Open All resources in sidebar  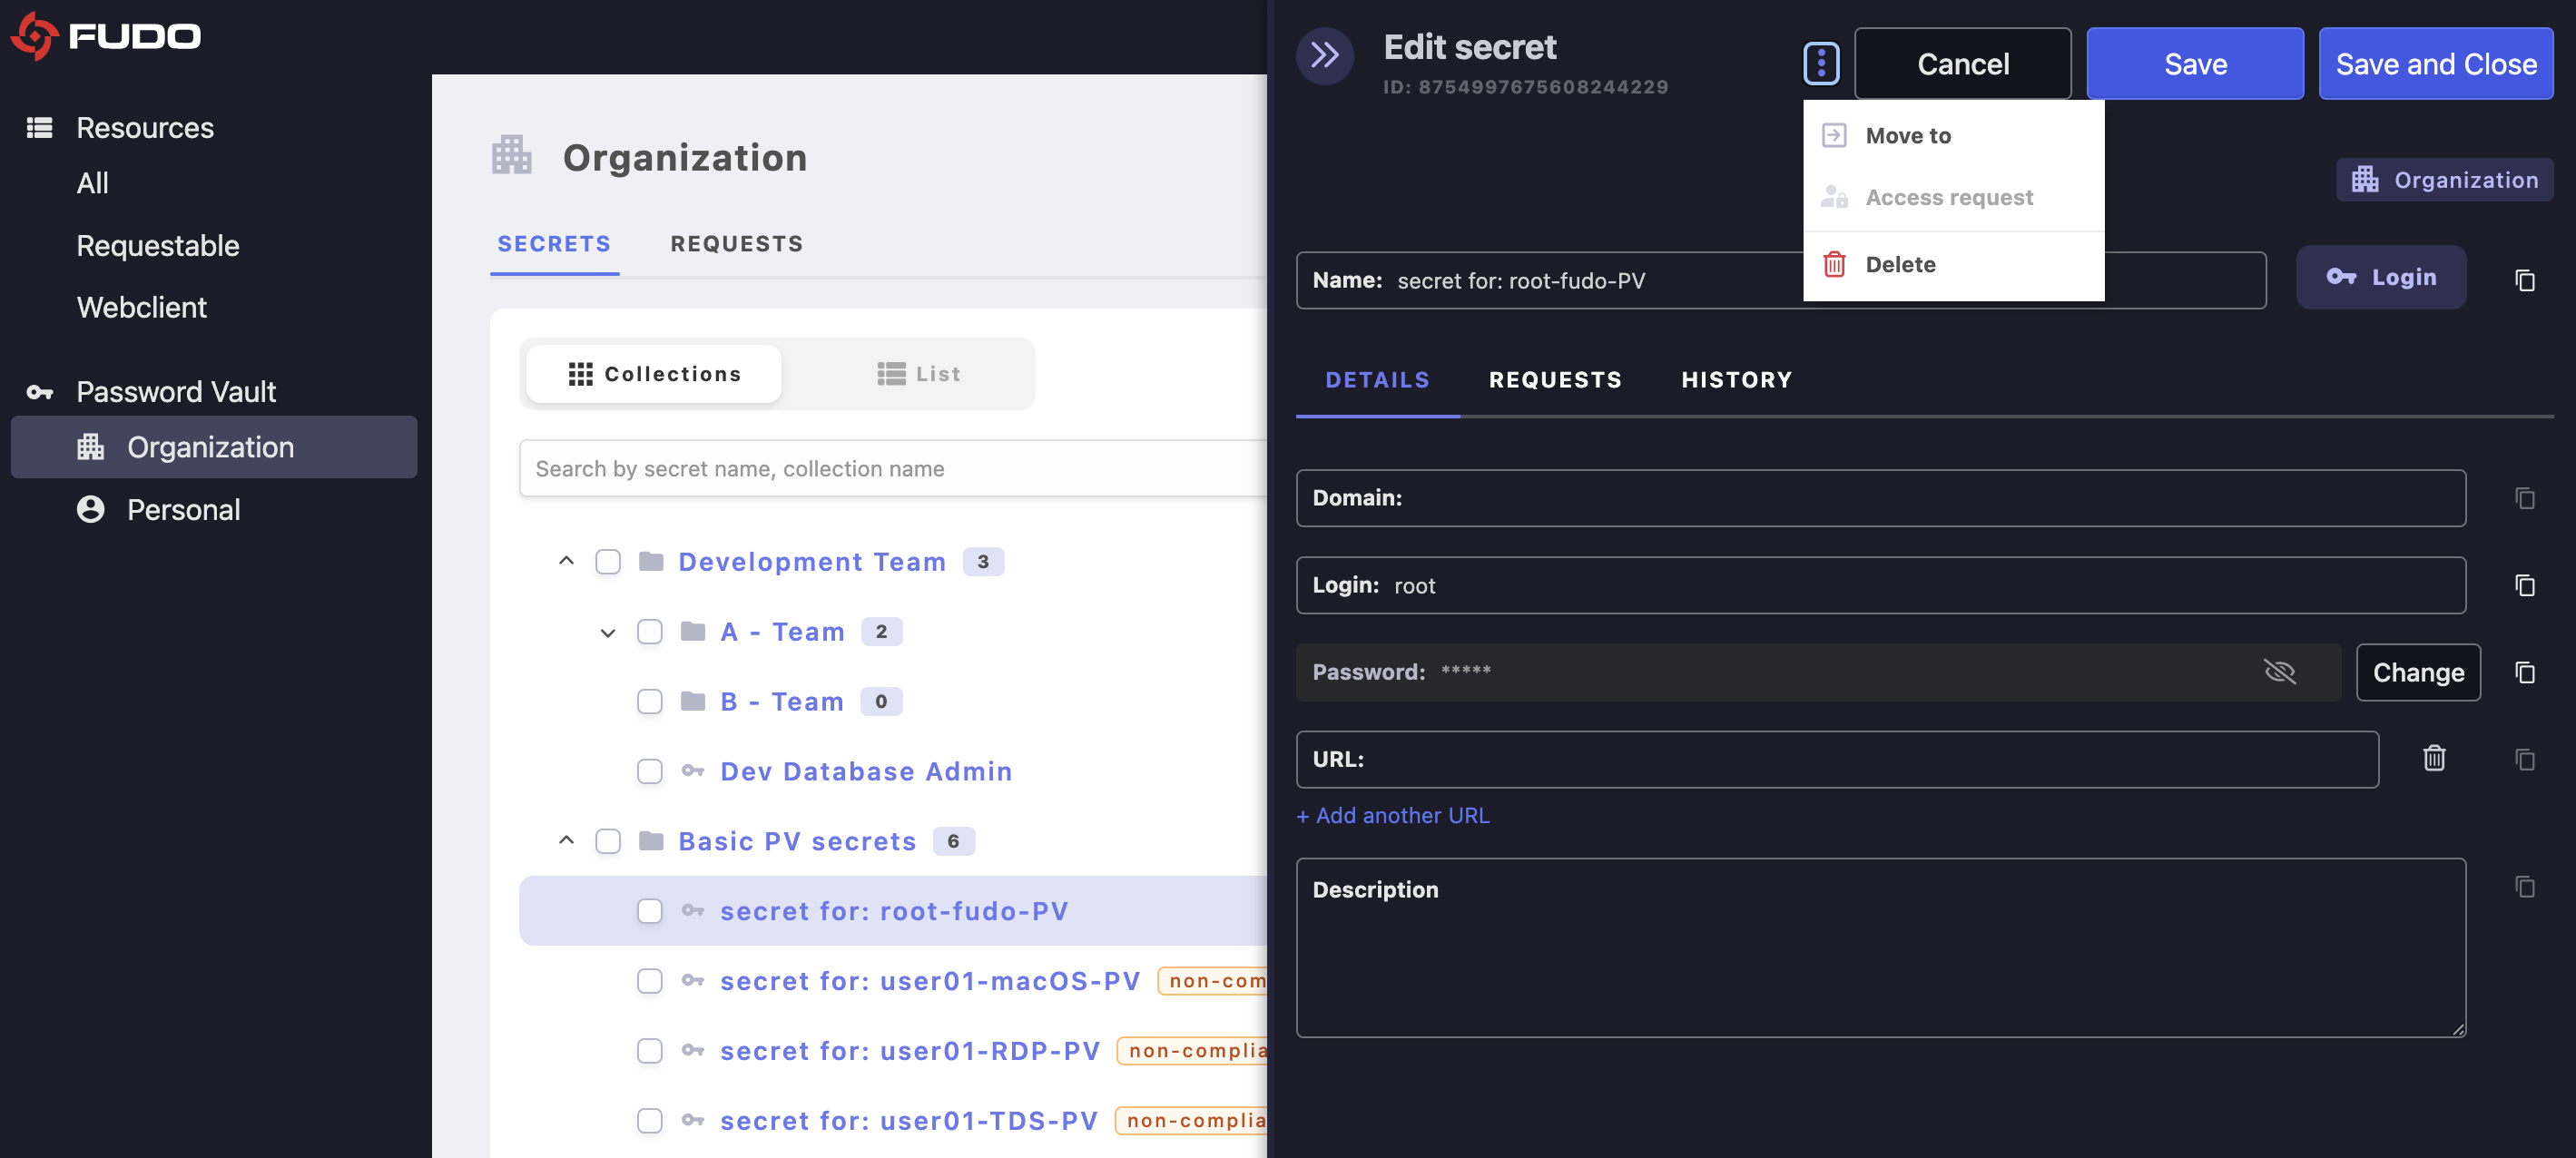tap(92, 183)
